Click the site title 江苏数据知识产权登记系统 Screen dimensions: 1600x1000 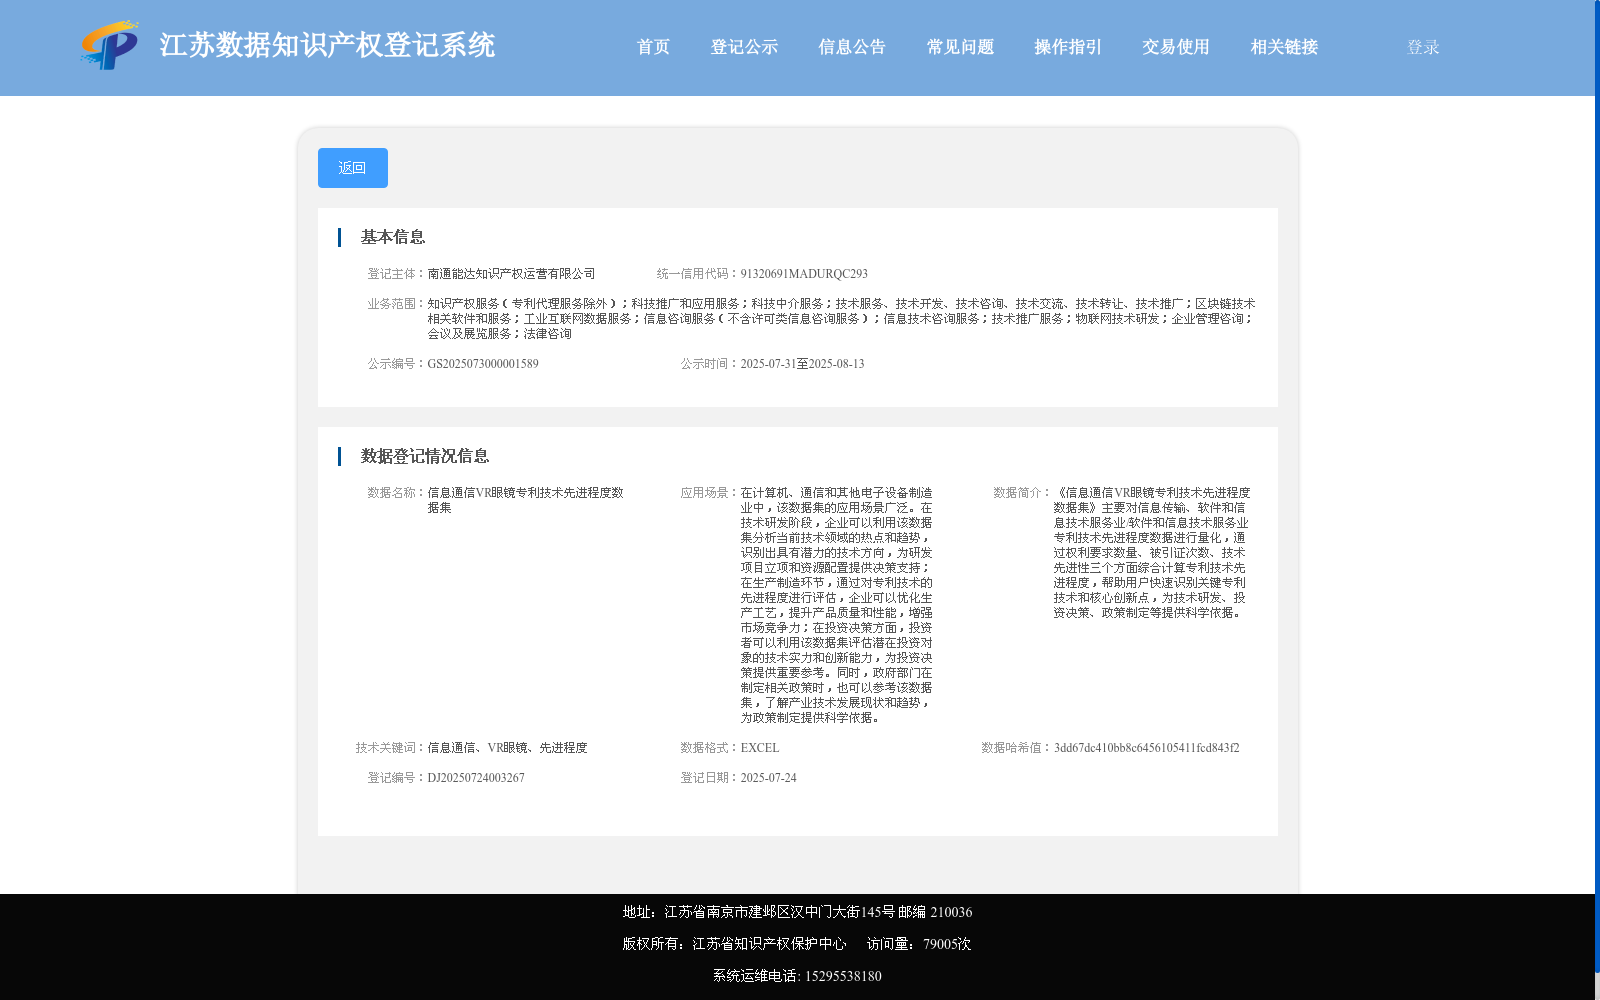coord(327,45)
